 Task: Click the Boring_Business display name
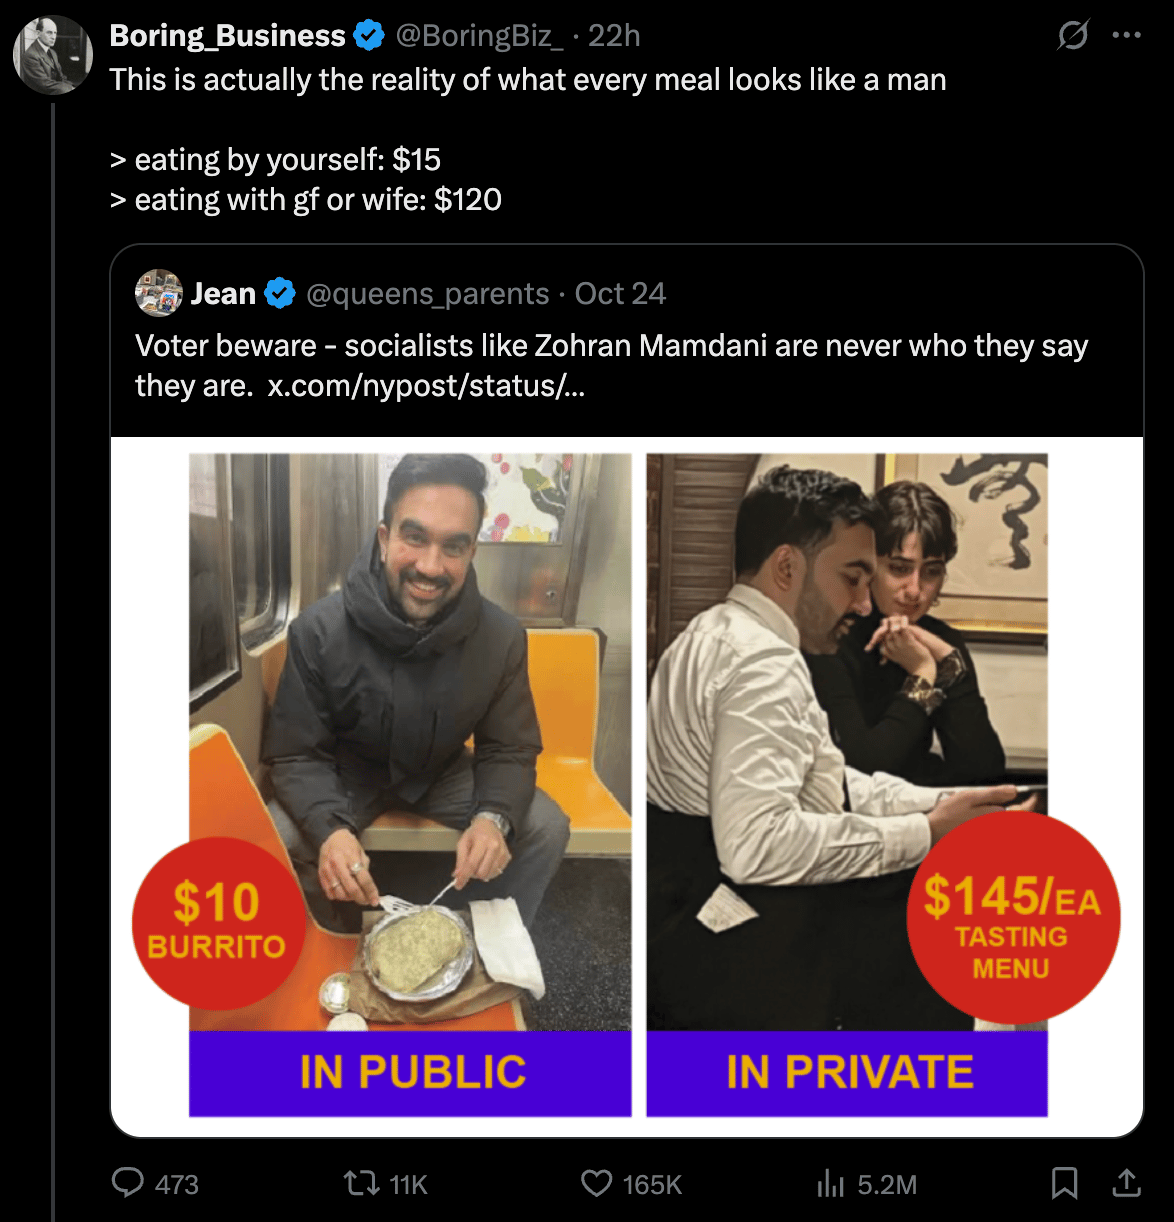[x=227, y=36]
